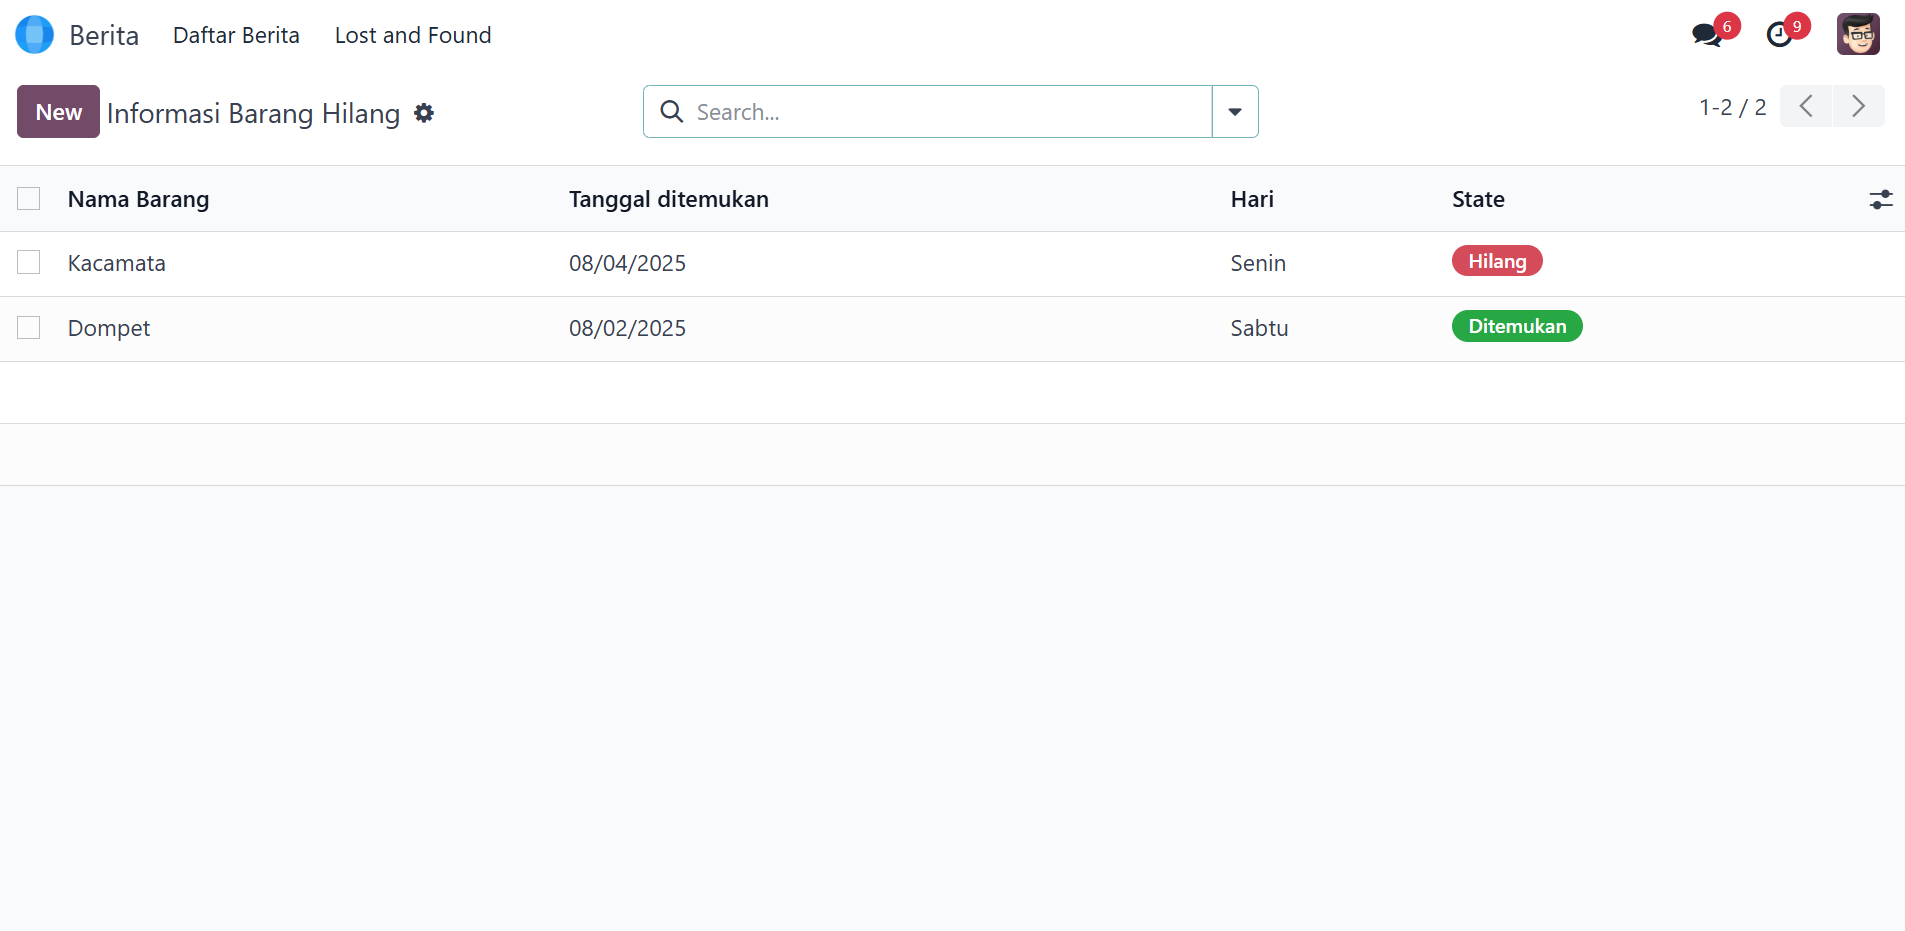Click the red Hilang status badge

(x=1496, y=262)
